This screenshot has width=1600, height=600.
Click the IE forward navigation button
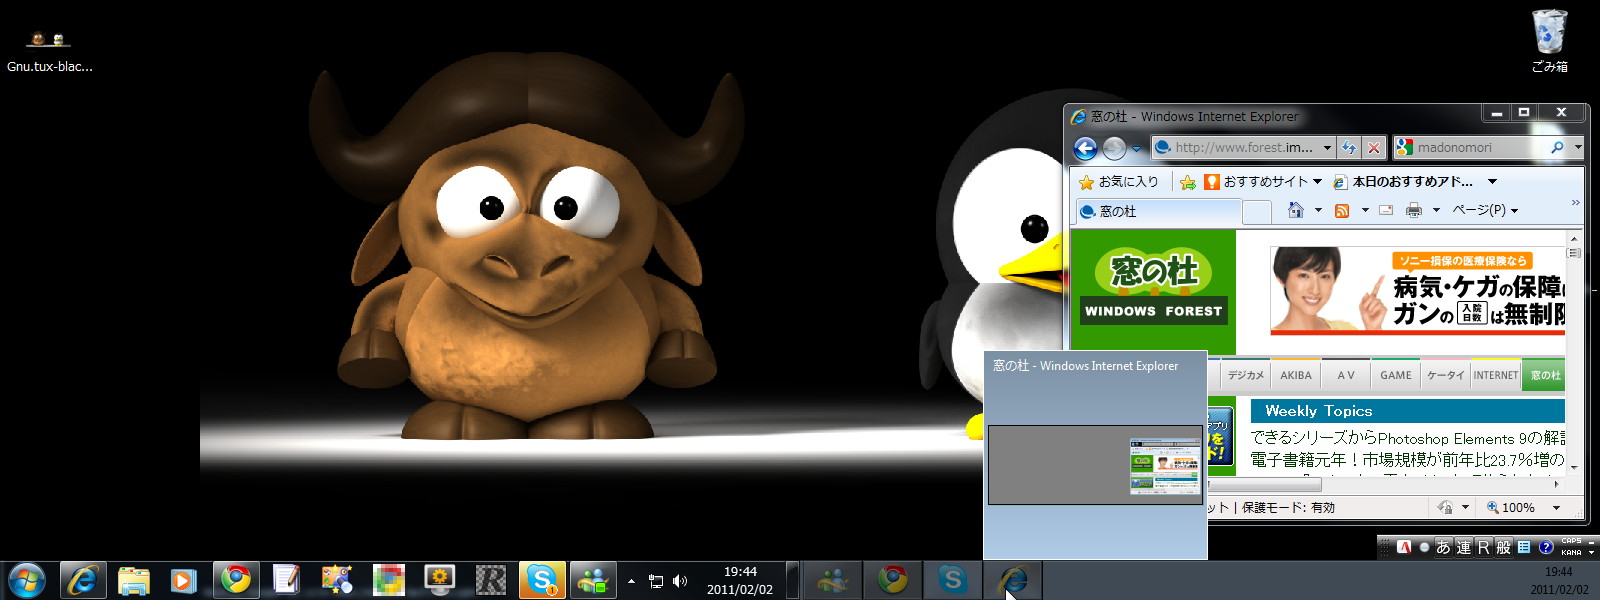1114,148
